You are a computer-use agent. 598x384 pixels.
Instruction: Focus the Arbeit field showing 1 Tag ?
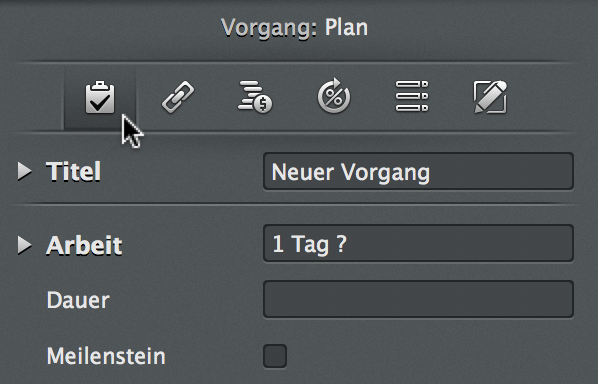(x=418, y=243)
